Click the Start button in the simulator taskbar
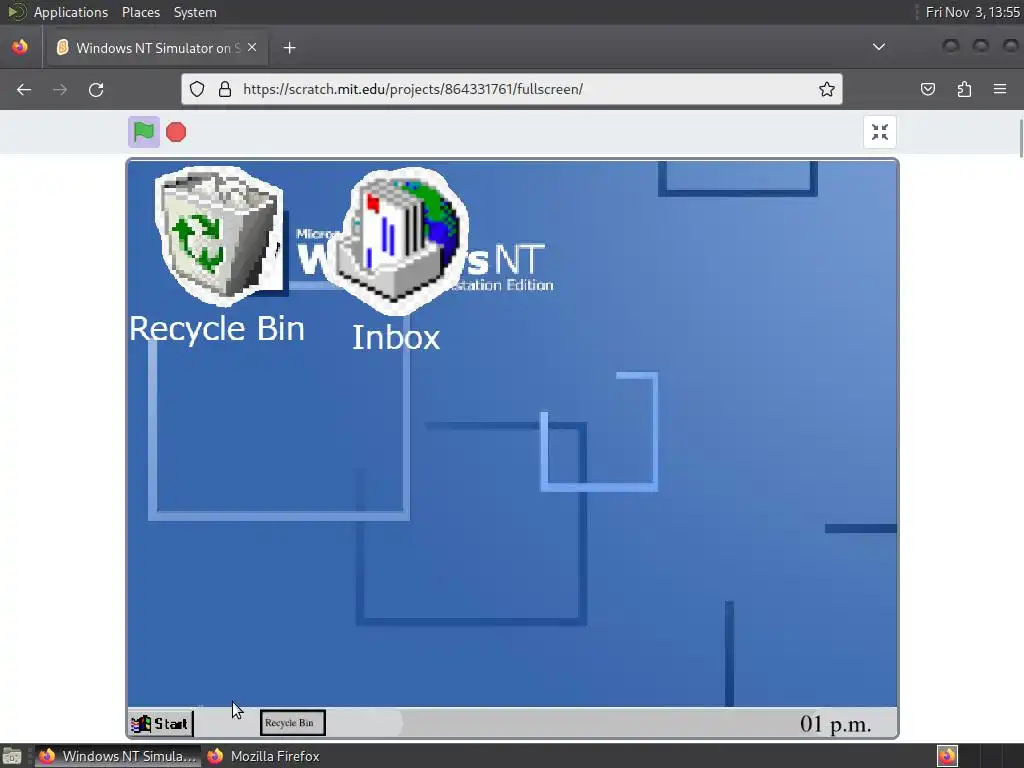 coord(161,724)
